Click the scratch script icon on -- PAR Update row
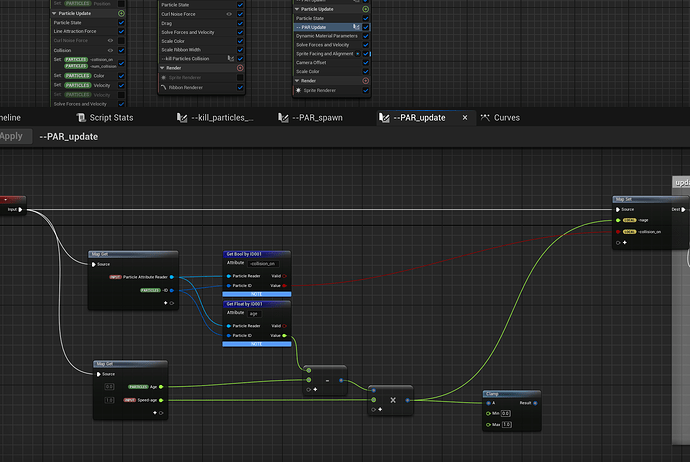 point(356,27)
